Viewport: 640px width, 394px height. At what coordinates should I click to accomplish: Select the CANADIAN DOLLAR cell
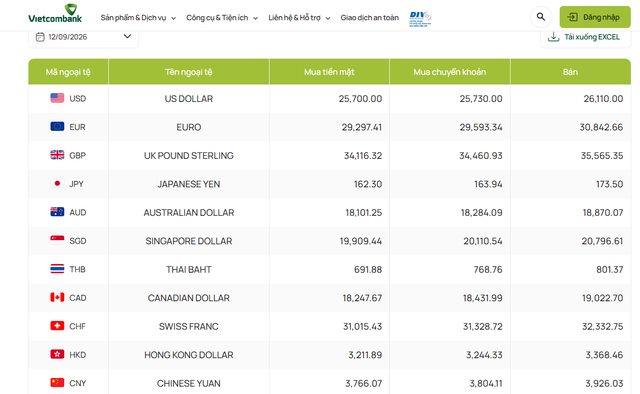click(189, 298)
